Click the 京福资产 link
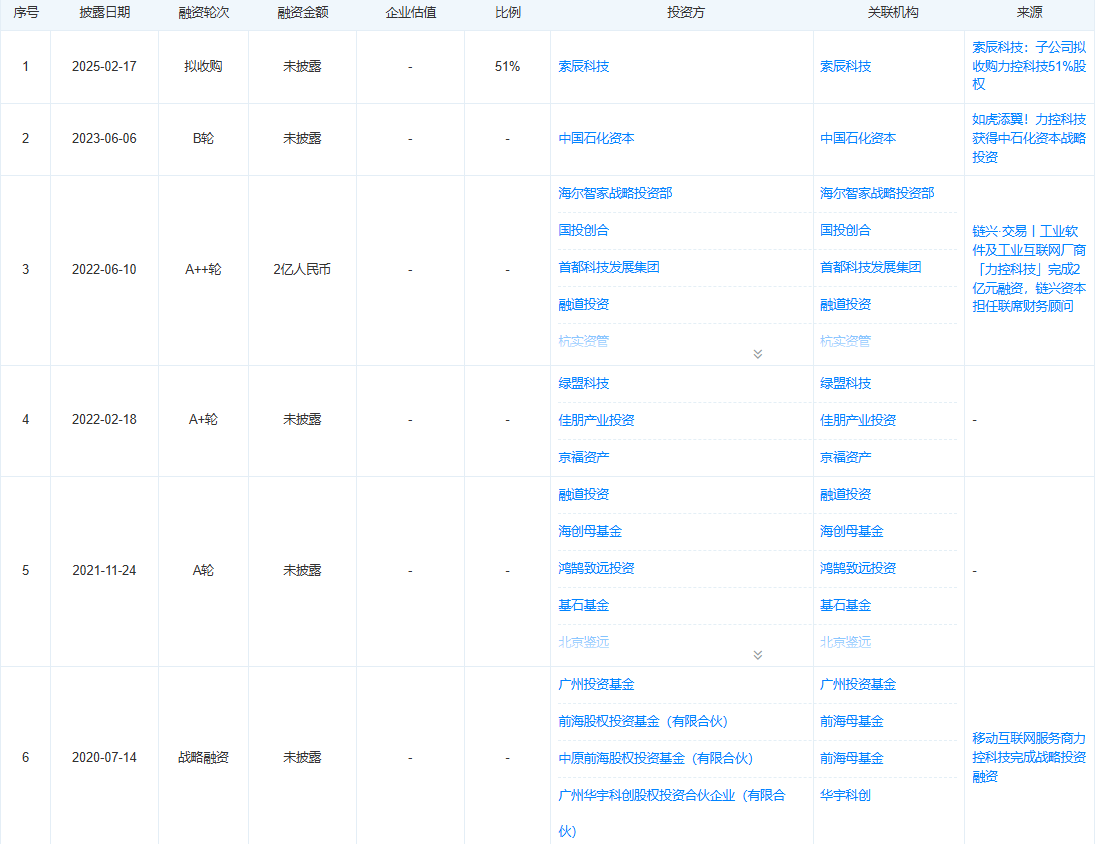1096x844 pixels. coord(582,457)
